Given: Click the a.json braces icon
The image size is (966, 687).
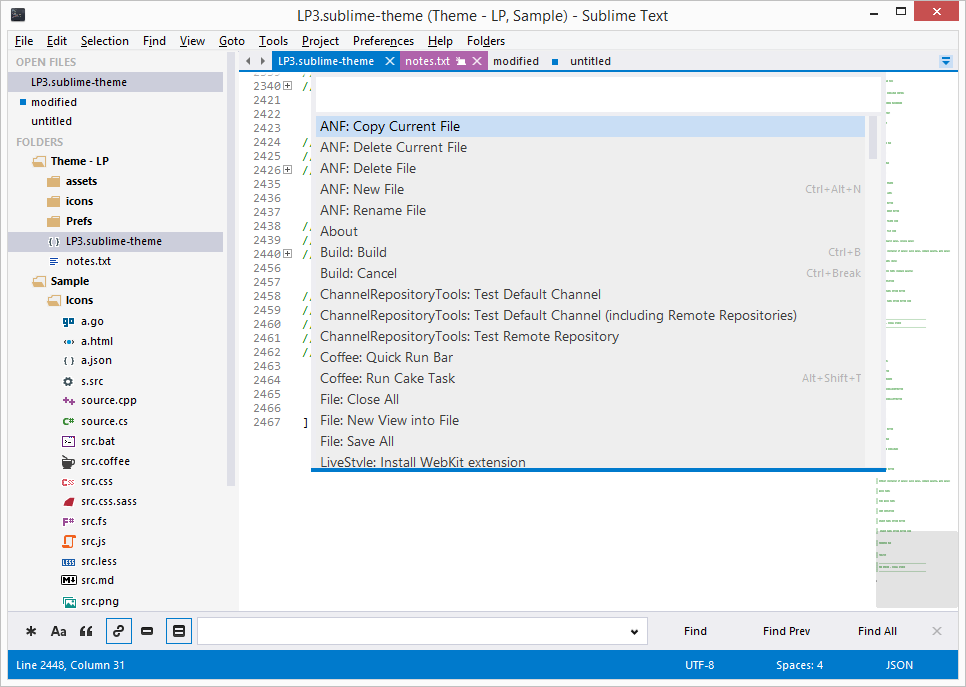Looking at the screenshot, I should click(68, 361).
